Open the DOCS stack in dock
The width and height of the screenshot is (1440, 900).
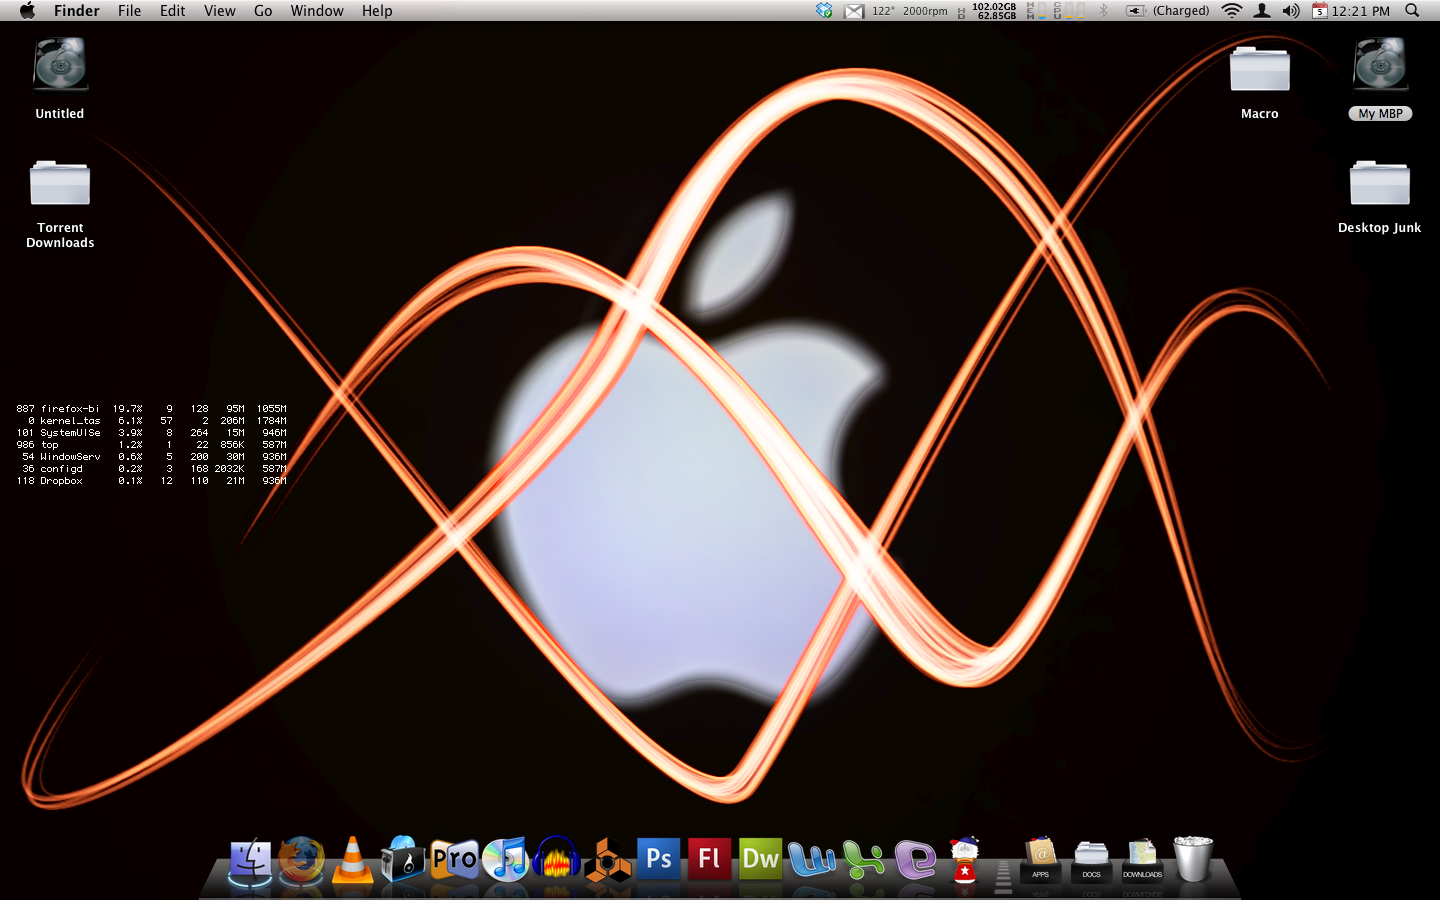click(x=1091, y=860)
